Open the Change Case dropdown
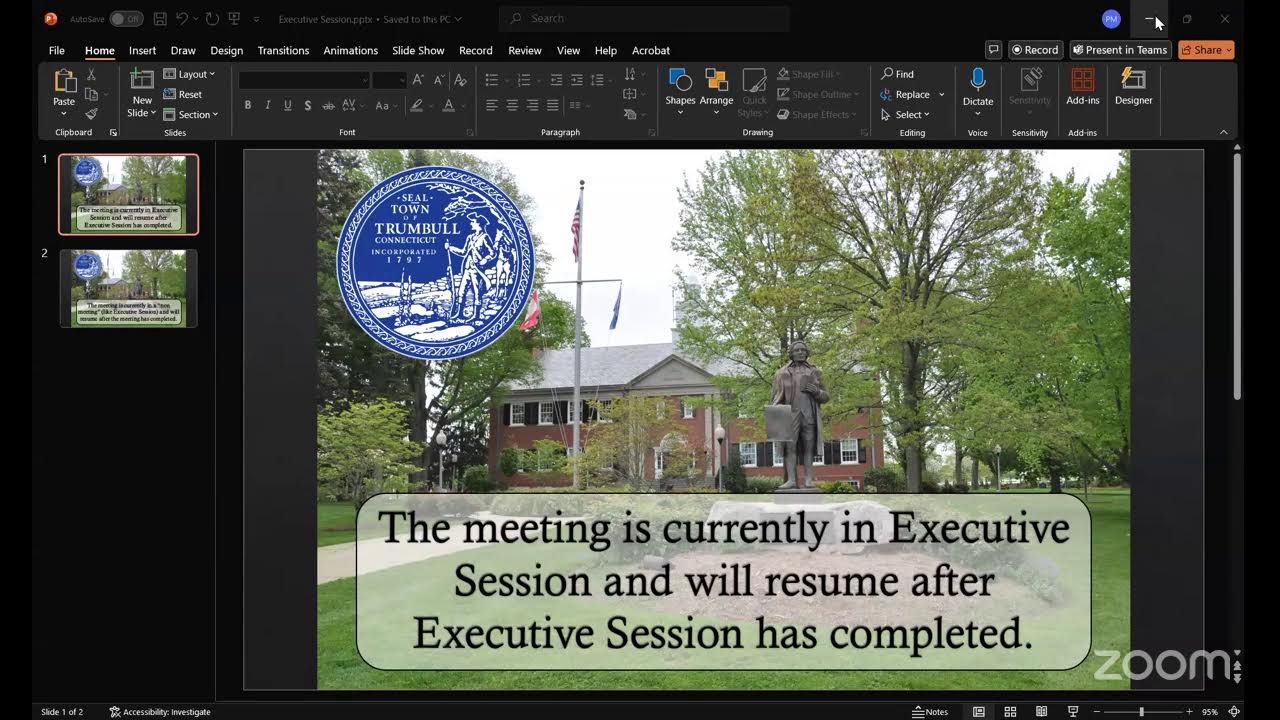 385,105
